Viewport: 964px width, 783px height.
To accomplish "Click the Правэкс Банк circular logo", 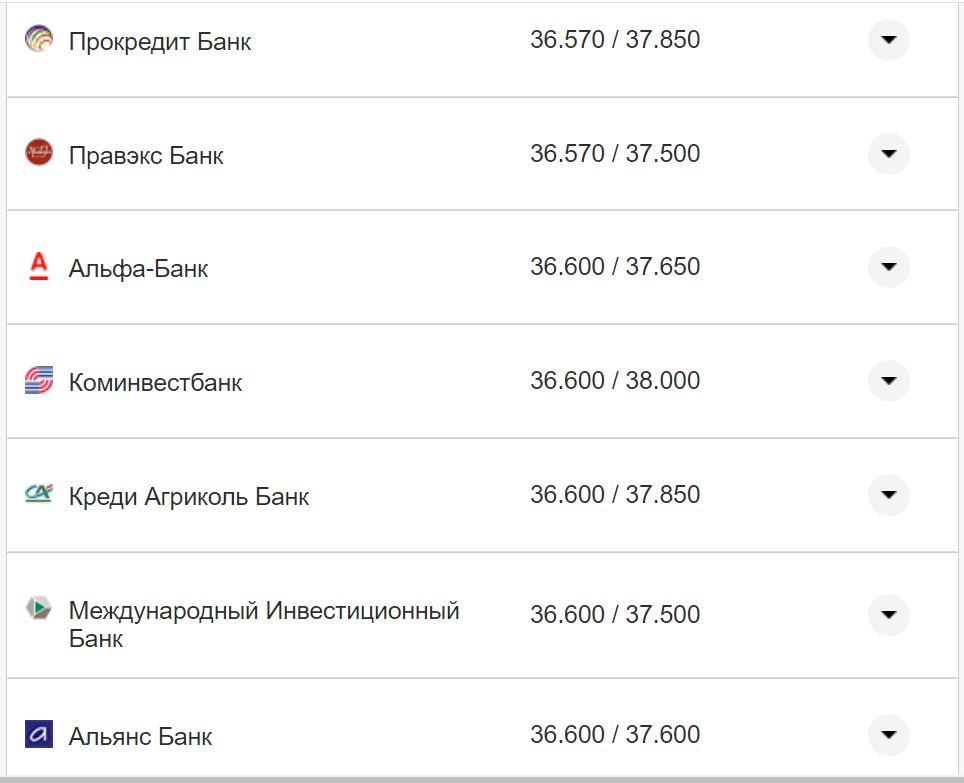I will click(38, 154).
